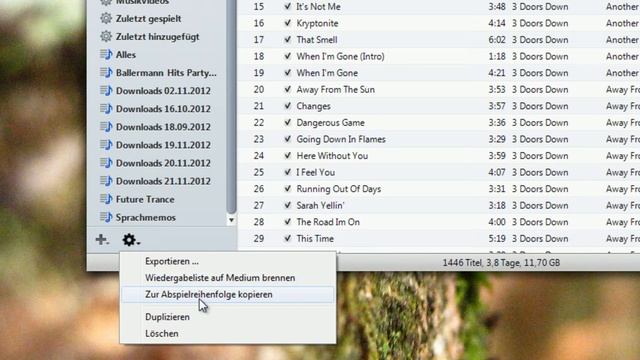640x360 pixels.
Task: Select the song Going Down In Flames
Action: point(341,139)
